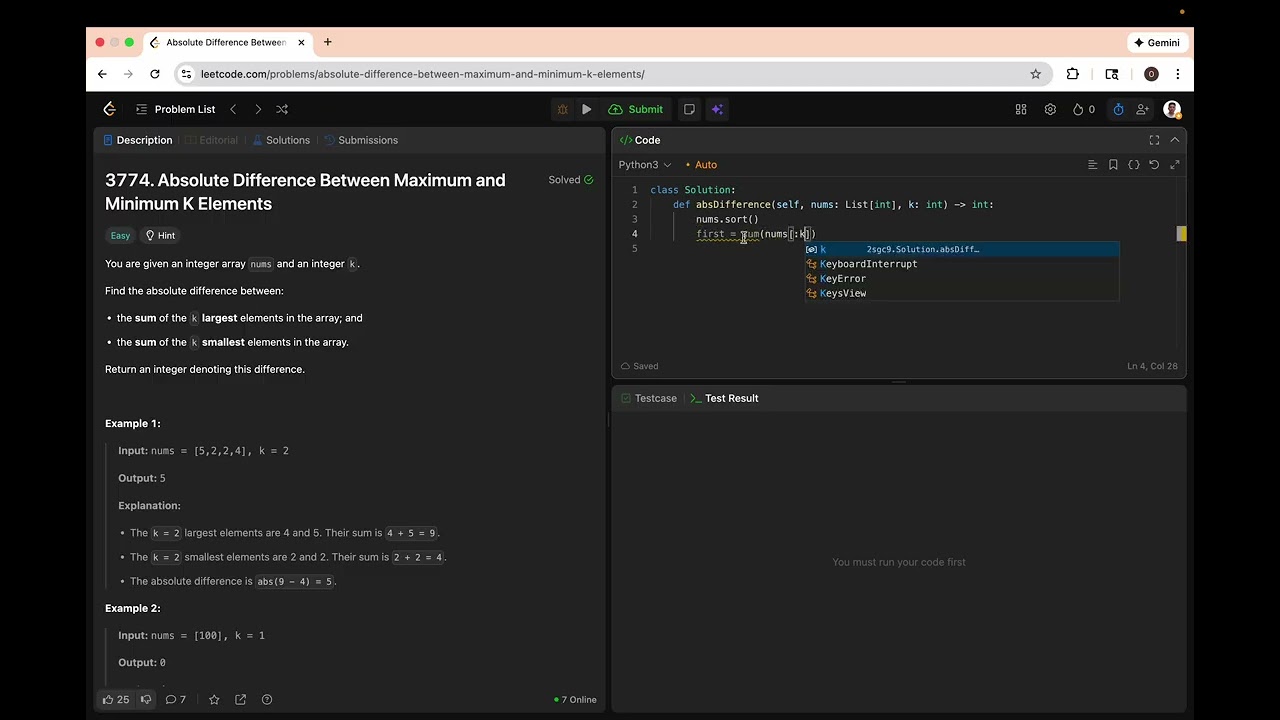This screenshot has height=720, width=1280.
Task: Click the debug bug icon
Action: point(562,109)
